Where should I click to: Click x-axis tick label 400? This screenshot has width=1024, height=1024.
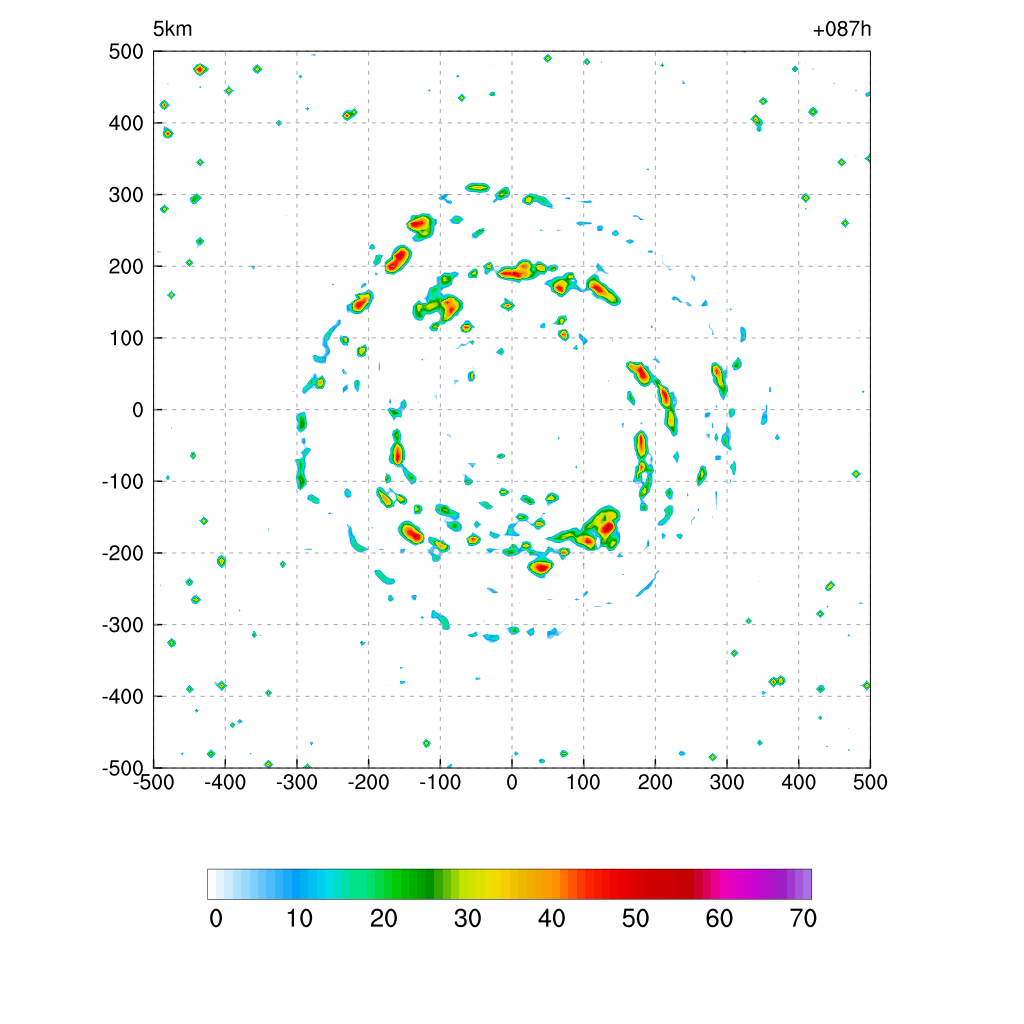[x=799, y=782]
